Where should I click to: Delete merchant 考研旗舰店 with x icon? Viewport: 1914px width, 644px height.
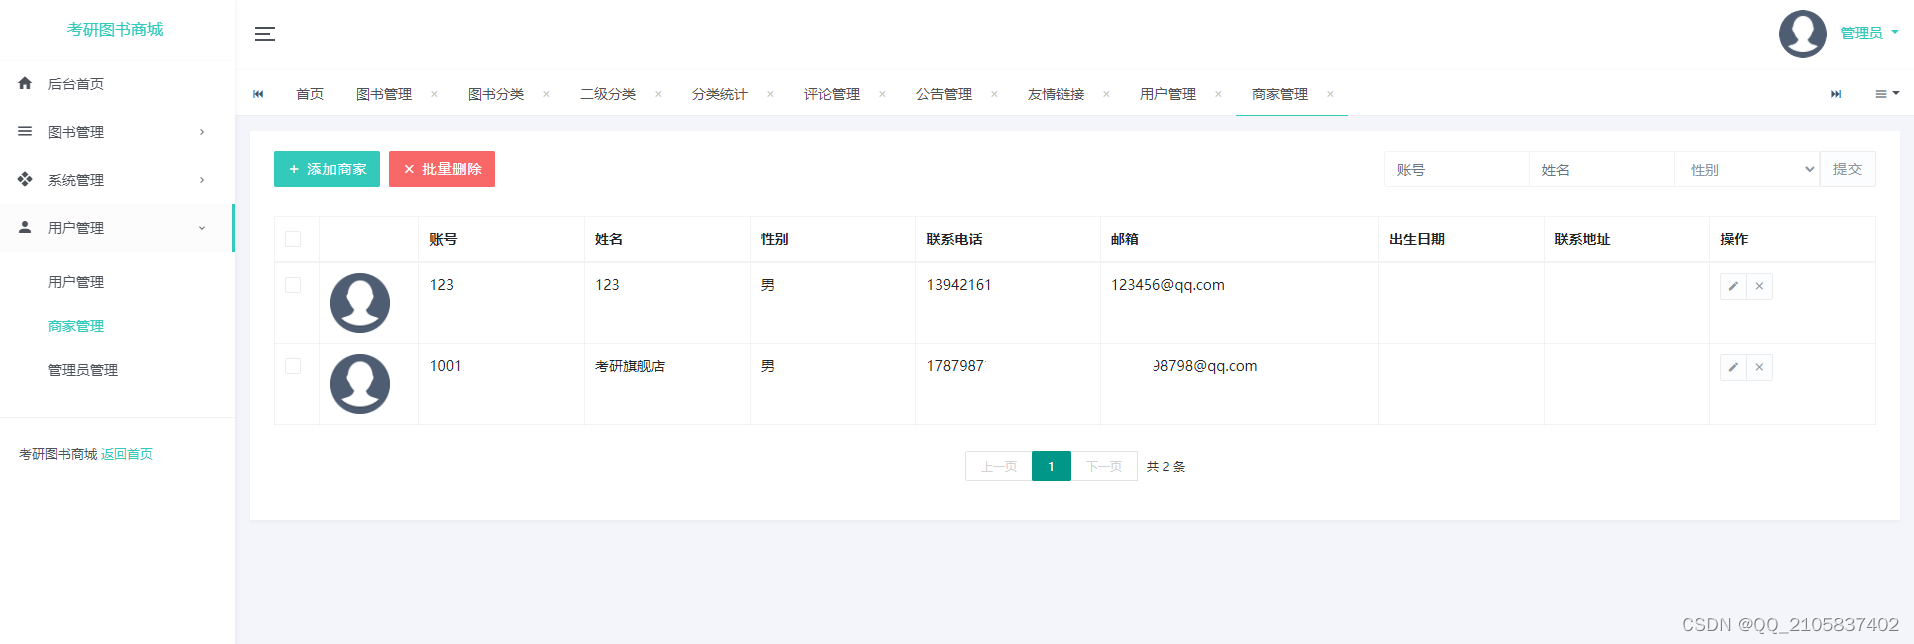pos(1759,367)
